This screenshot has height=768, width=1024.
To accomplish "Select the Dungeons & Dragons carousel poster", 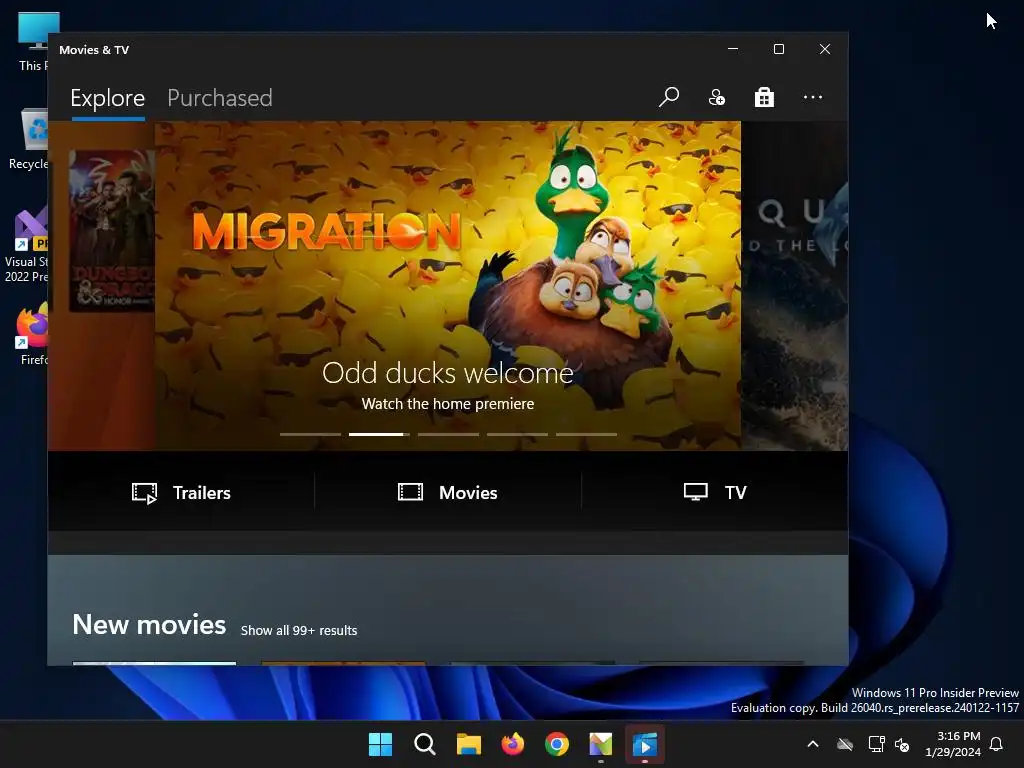I will coord(112,231).
